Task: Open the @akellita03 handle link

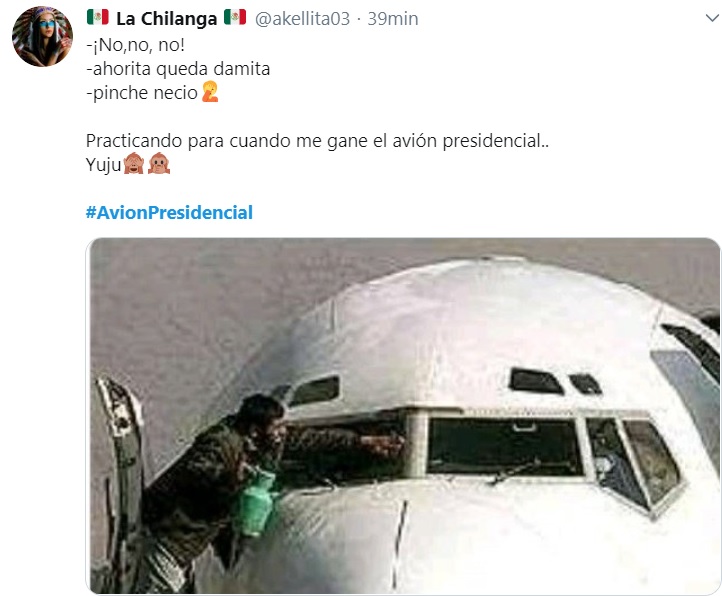Action: [x=302, y=19]
